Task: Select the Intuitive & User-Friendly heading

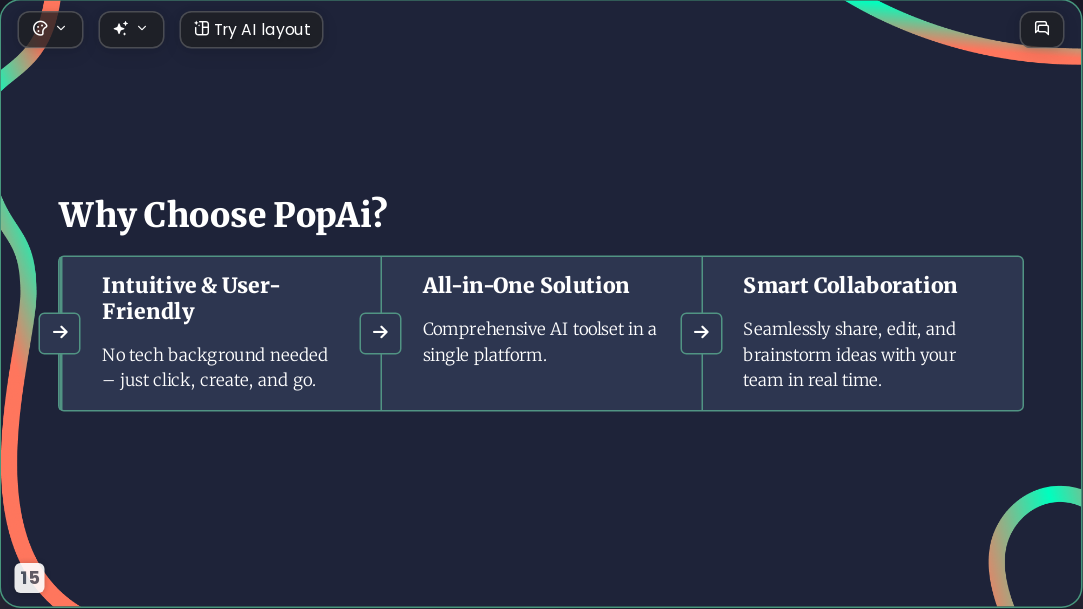Action: [191, 298]
